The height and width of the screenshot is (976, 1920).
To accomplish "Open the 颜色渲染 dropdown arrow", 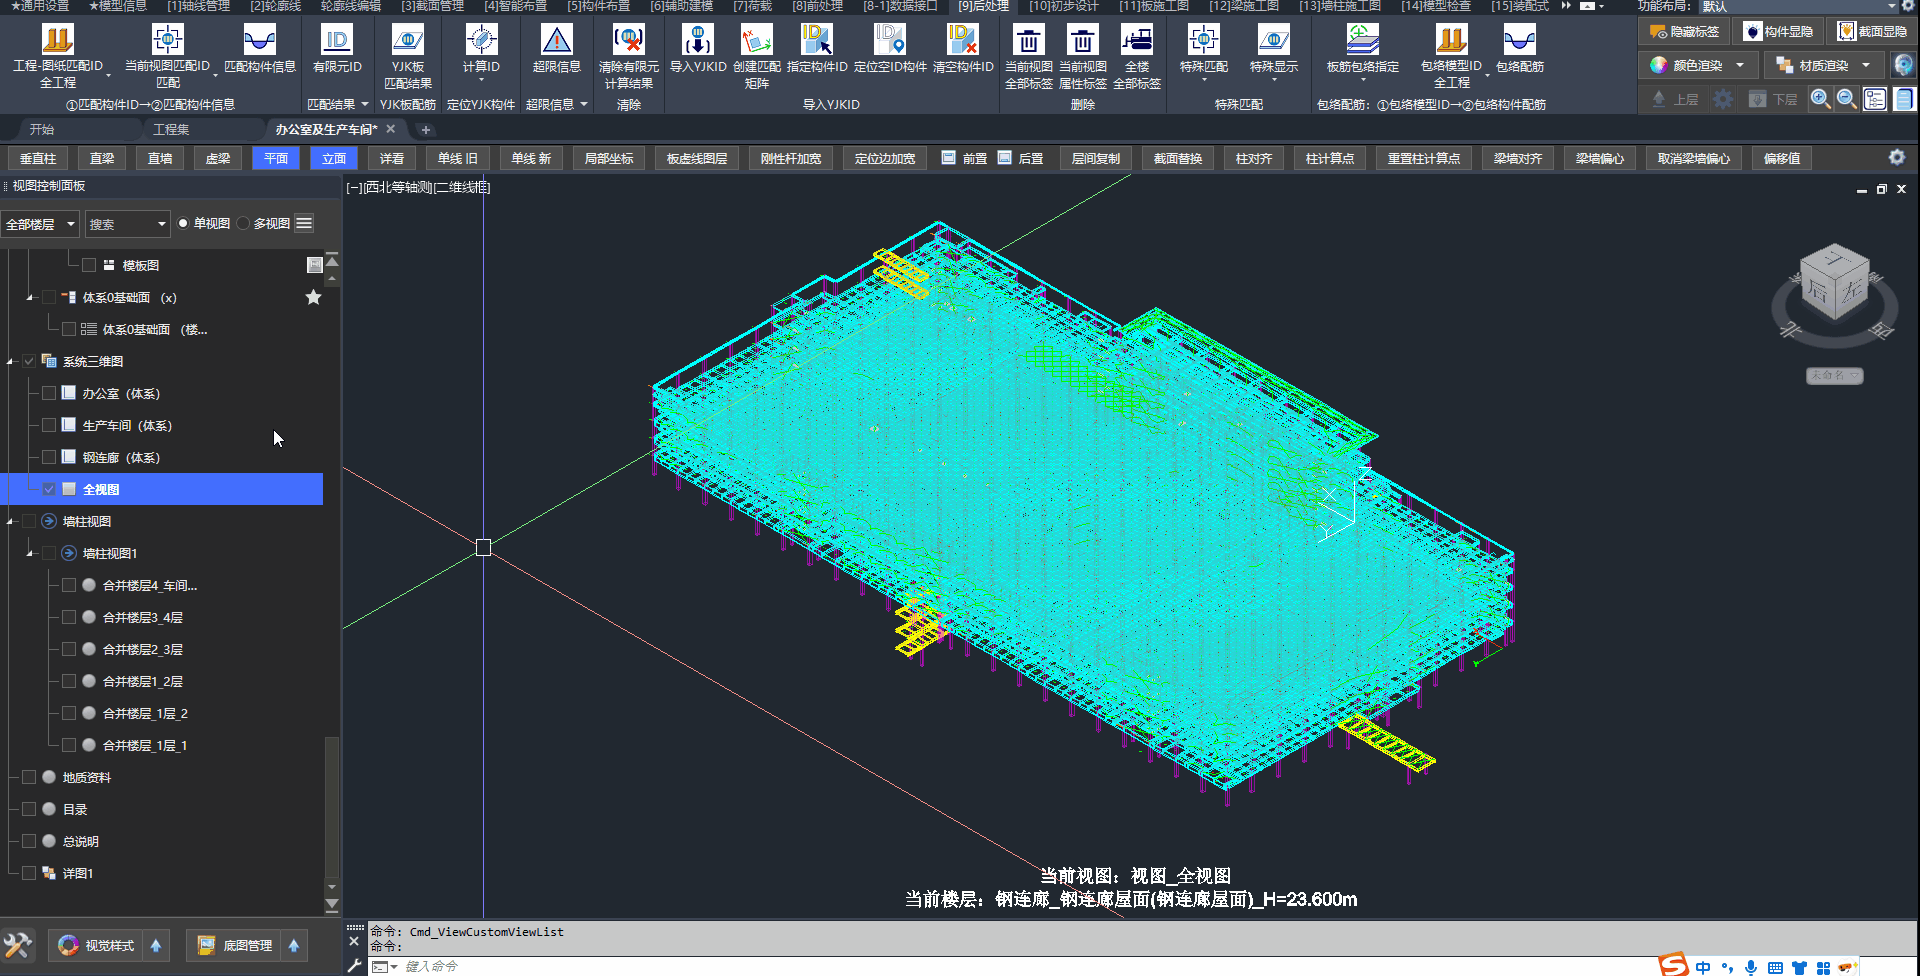I will [x=1740, y=66].
